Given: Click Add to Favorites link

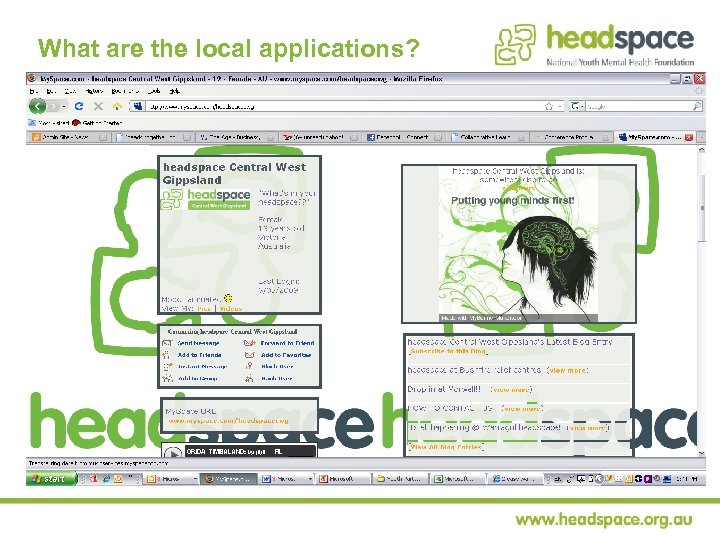Looking at the screenshot, I should 286,355.
